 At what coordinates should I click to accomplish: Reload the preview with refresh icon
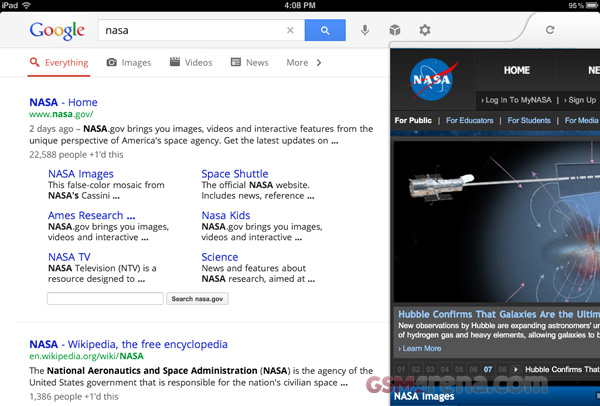[550, 30]
